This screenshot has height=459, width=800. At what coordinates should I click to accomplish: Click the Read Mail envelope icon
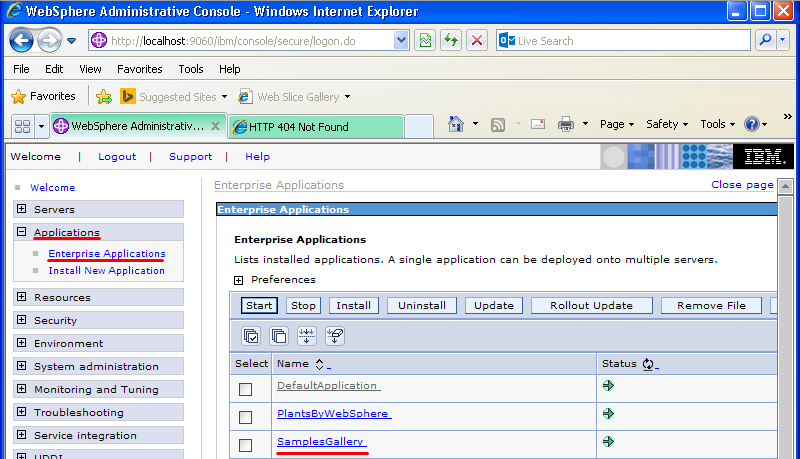point(538,124)
